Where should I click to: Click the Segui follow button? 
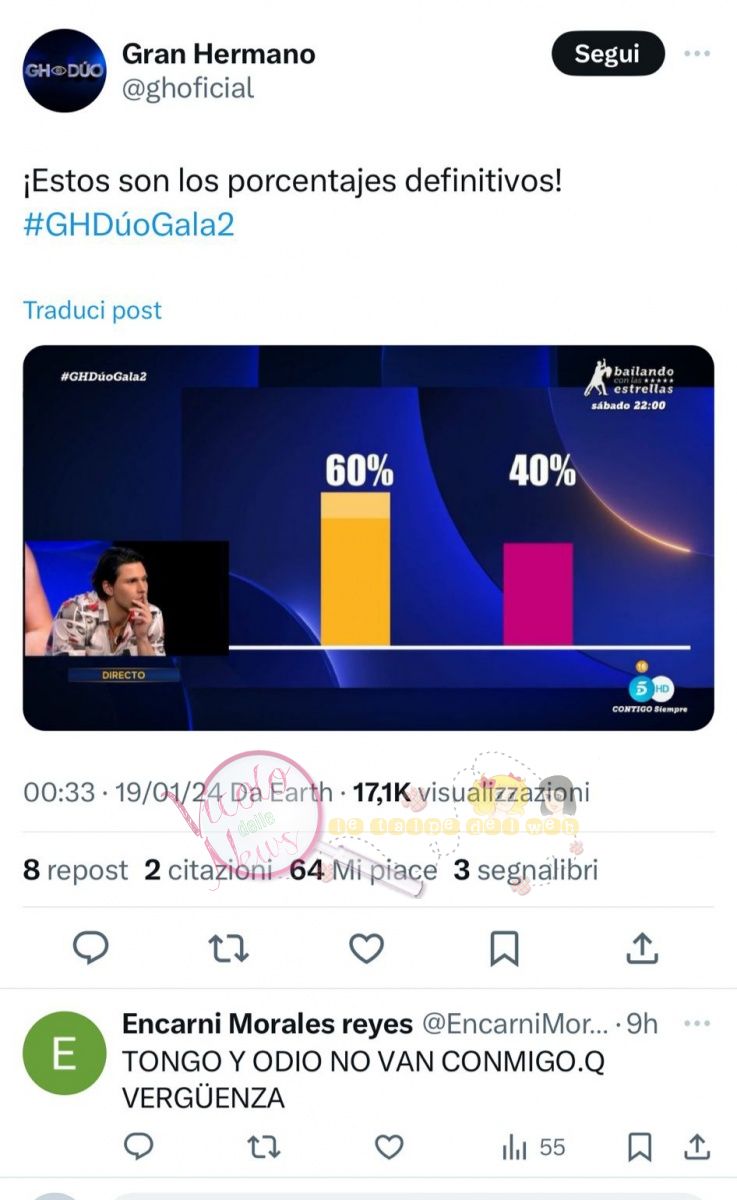pyautogui.click(x=608, y=54)
